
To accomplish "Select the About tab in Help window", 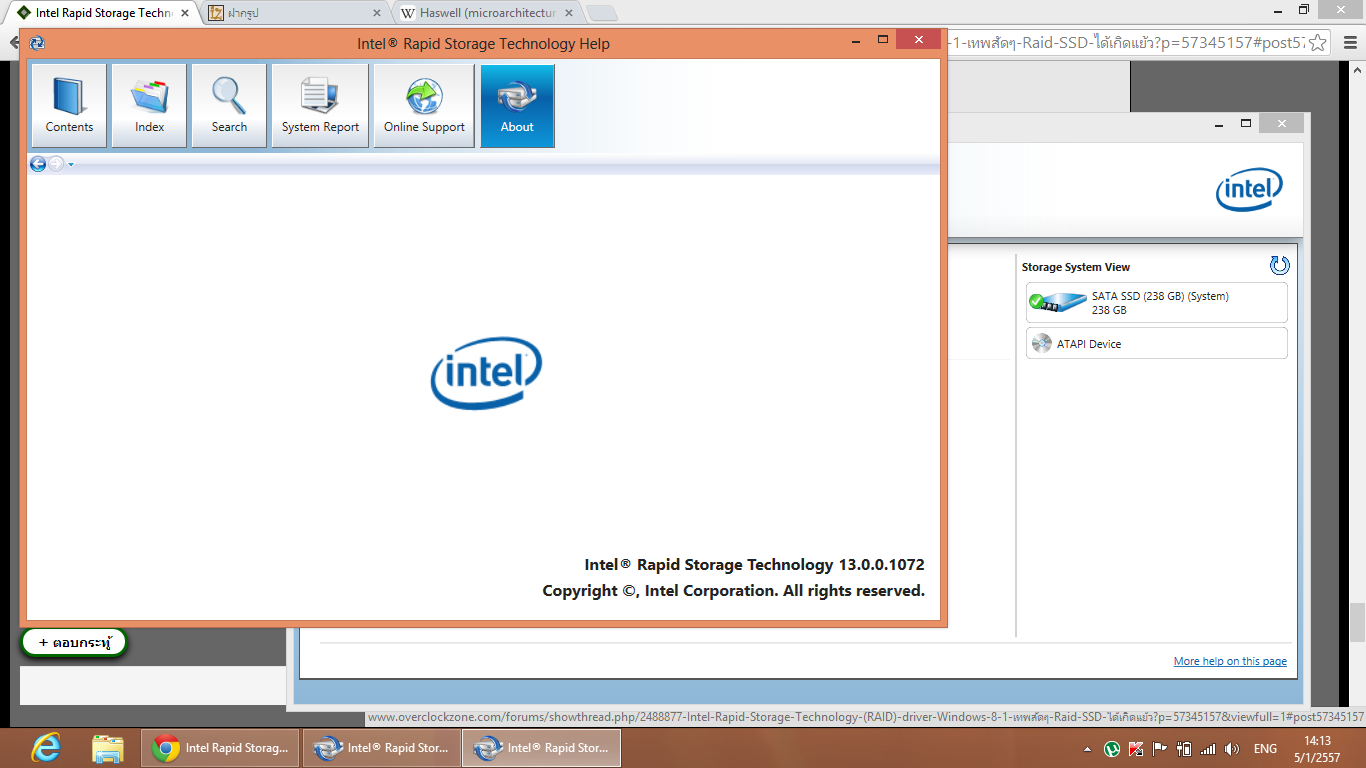I will (x=517, y=106).
